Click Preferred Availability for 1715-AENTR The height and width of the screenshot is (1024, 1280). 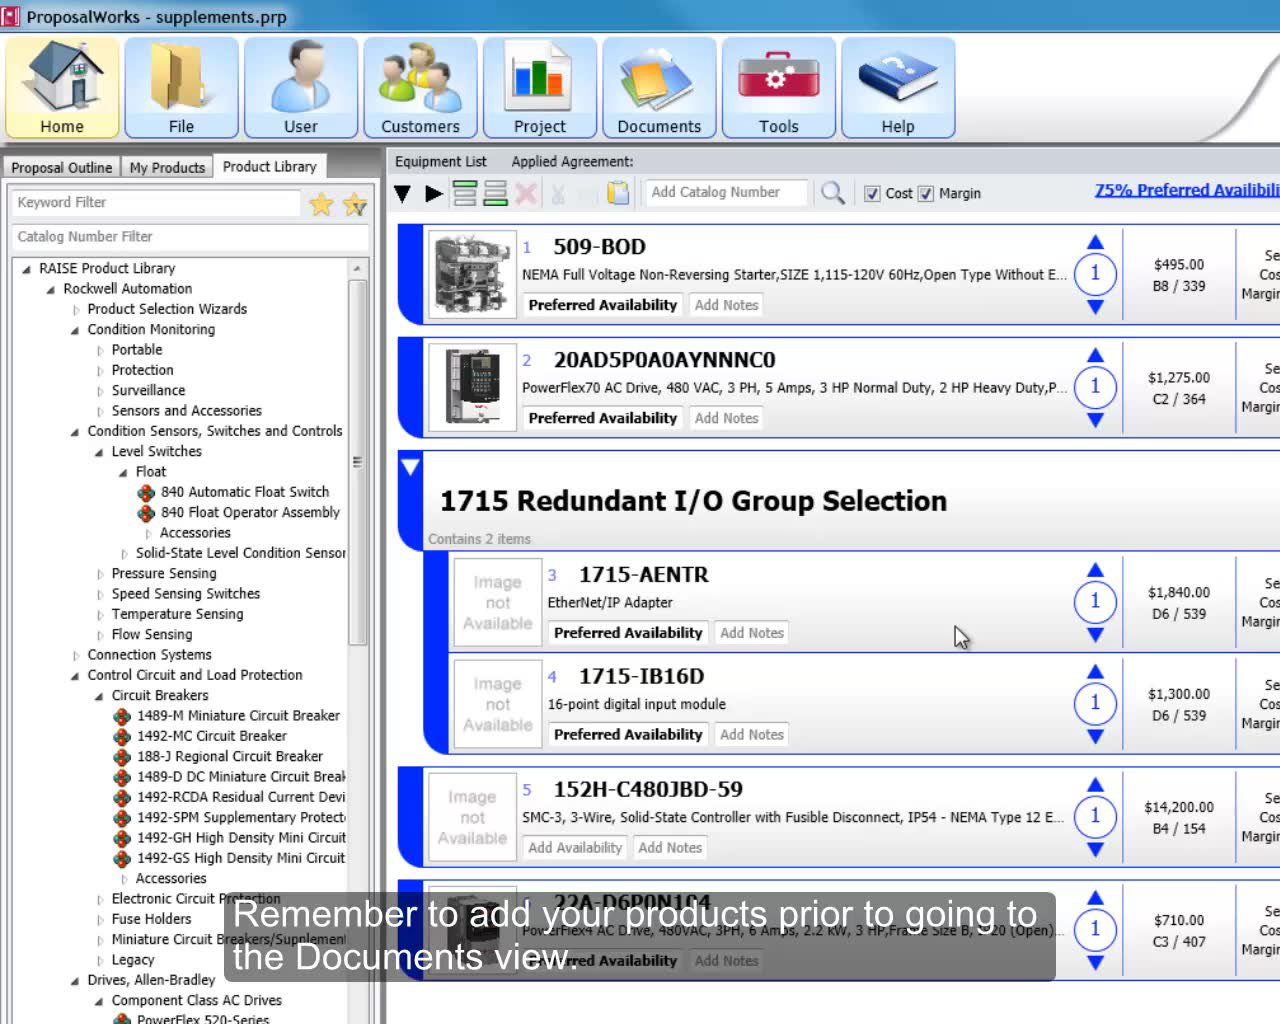[628, 633]
